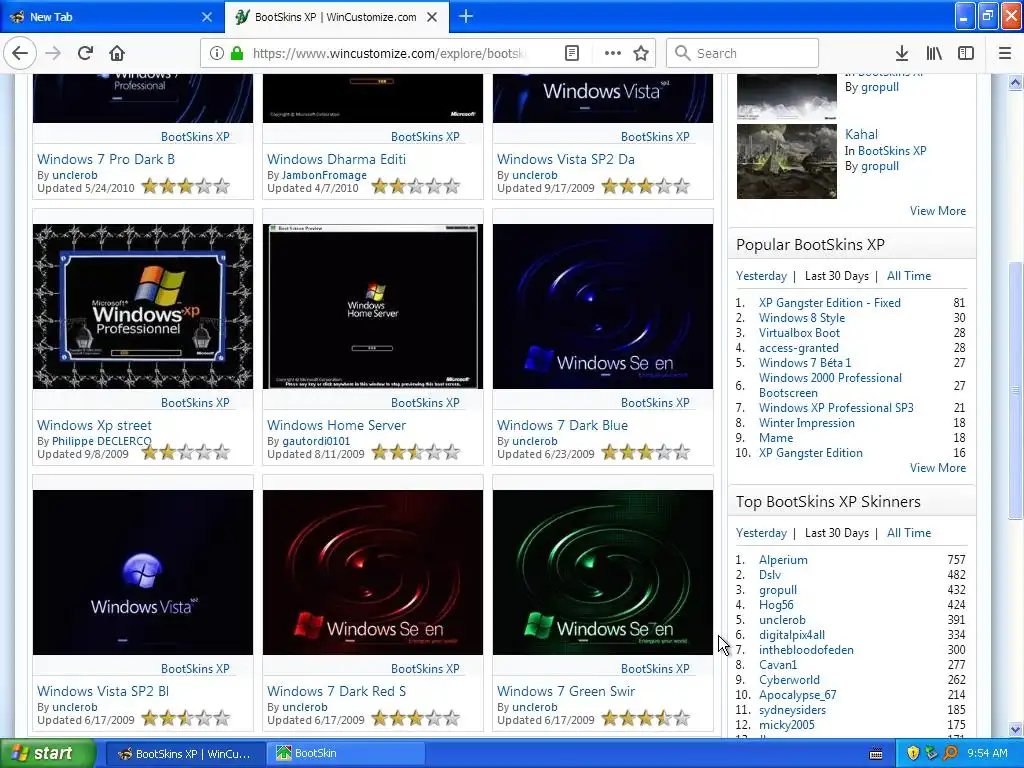Image resolution: width=1024 pixels, height=768 pixels.
Task: Select Yesterday in Top Skinners
Action: point(761,533)
